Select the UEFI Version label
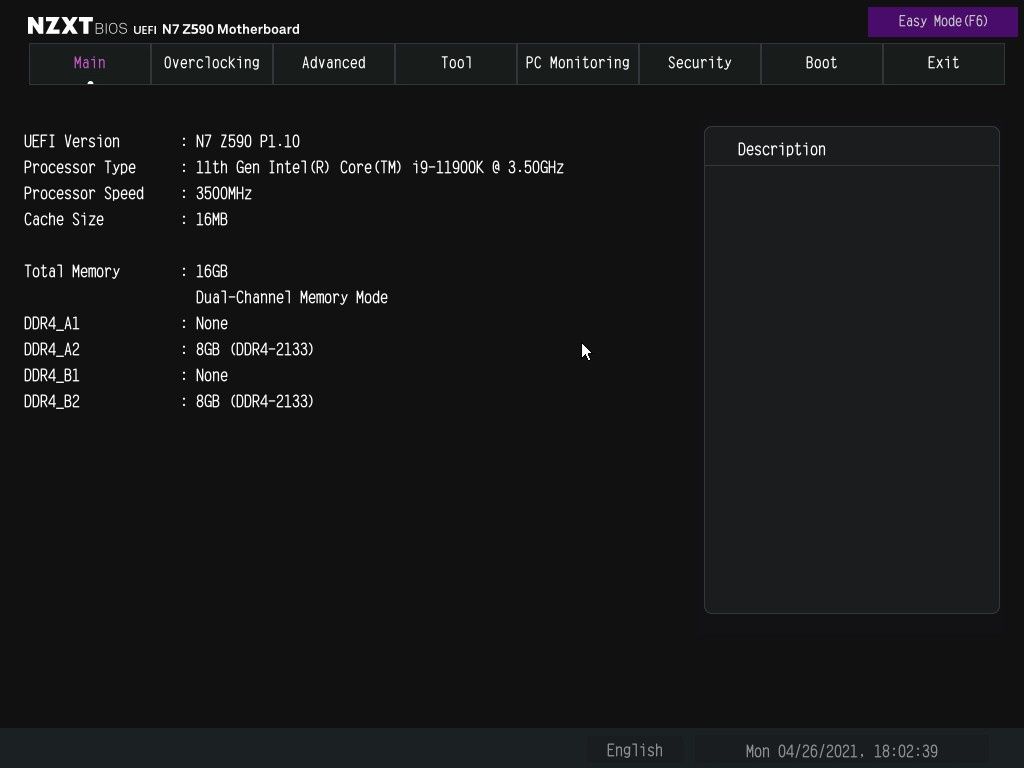This screenshot has height=768, width=1024. pyautogui.click(x=72, y=142)
